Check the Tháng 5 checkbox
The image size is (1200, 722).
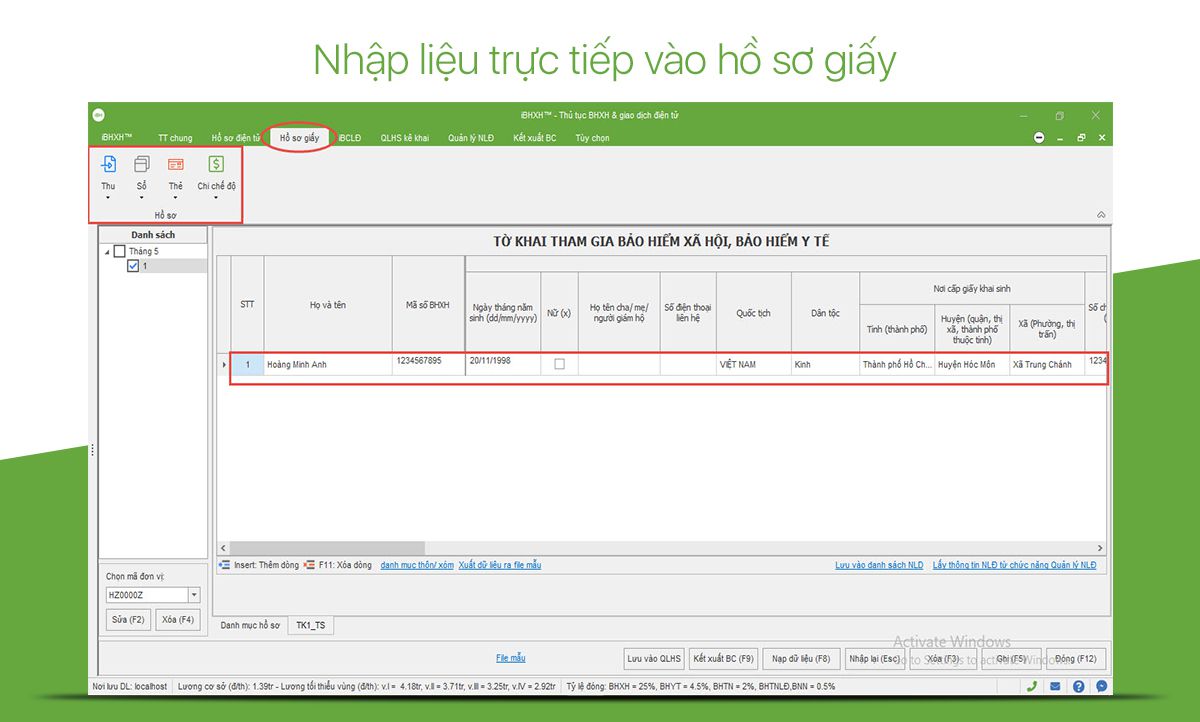[121, 251]
